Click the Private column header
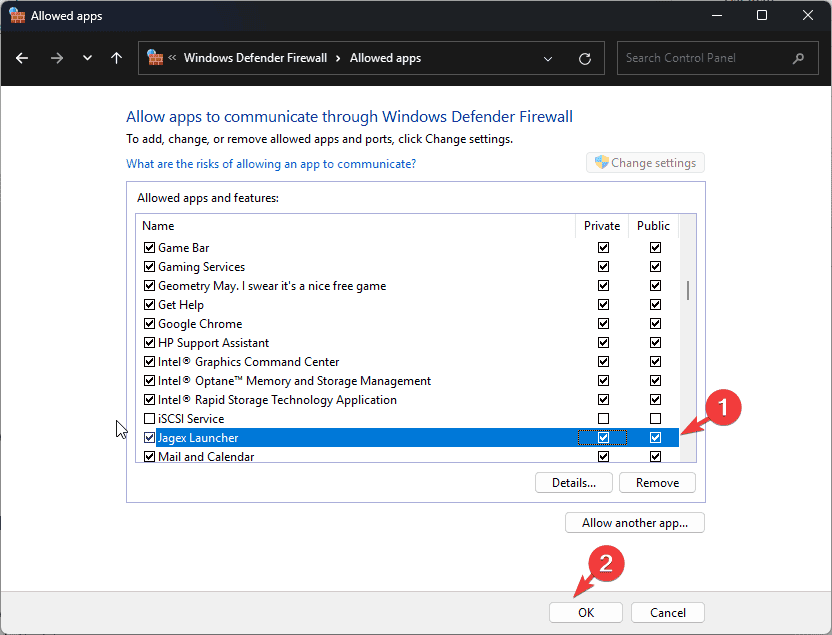 pos(602,225)
